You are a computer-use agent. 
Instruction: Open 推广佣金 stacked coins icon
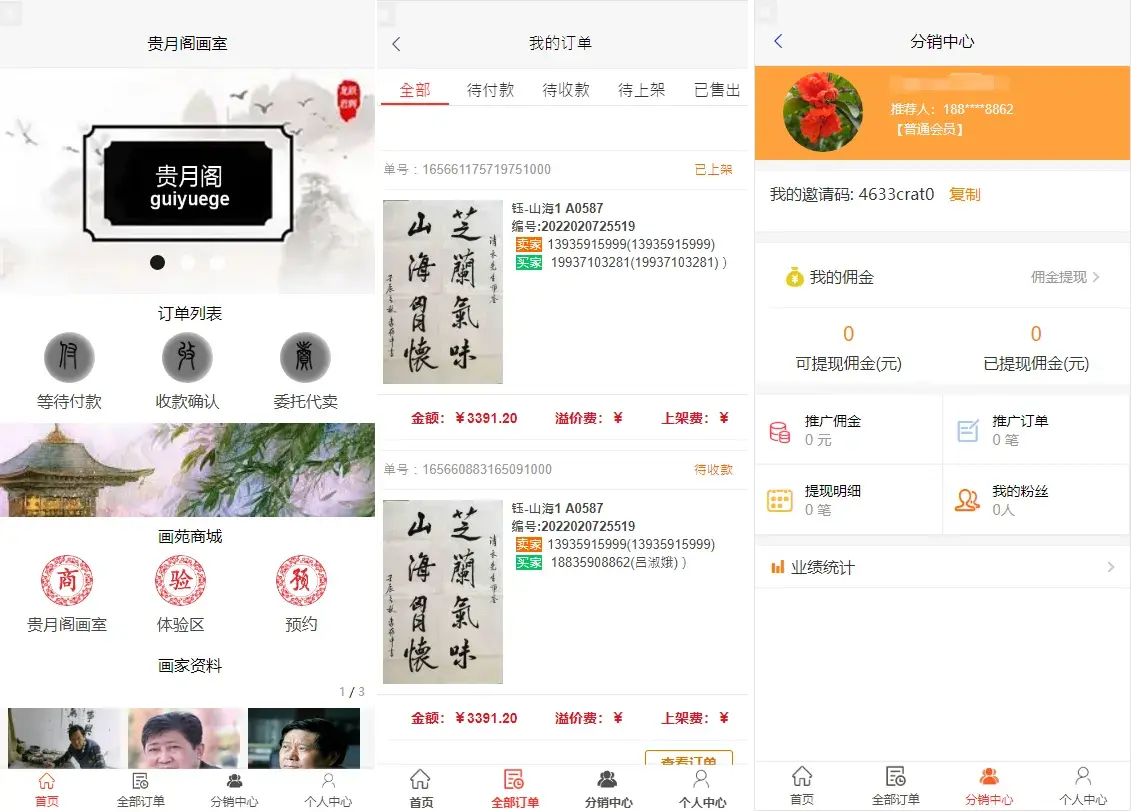click(x=780, y=431)
